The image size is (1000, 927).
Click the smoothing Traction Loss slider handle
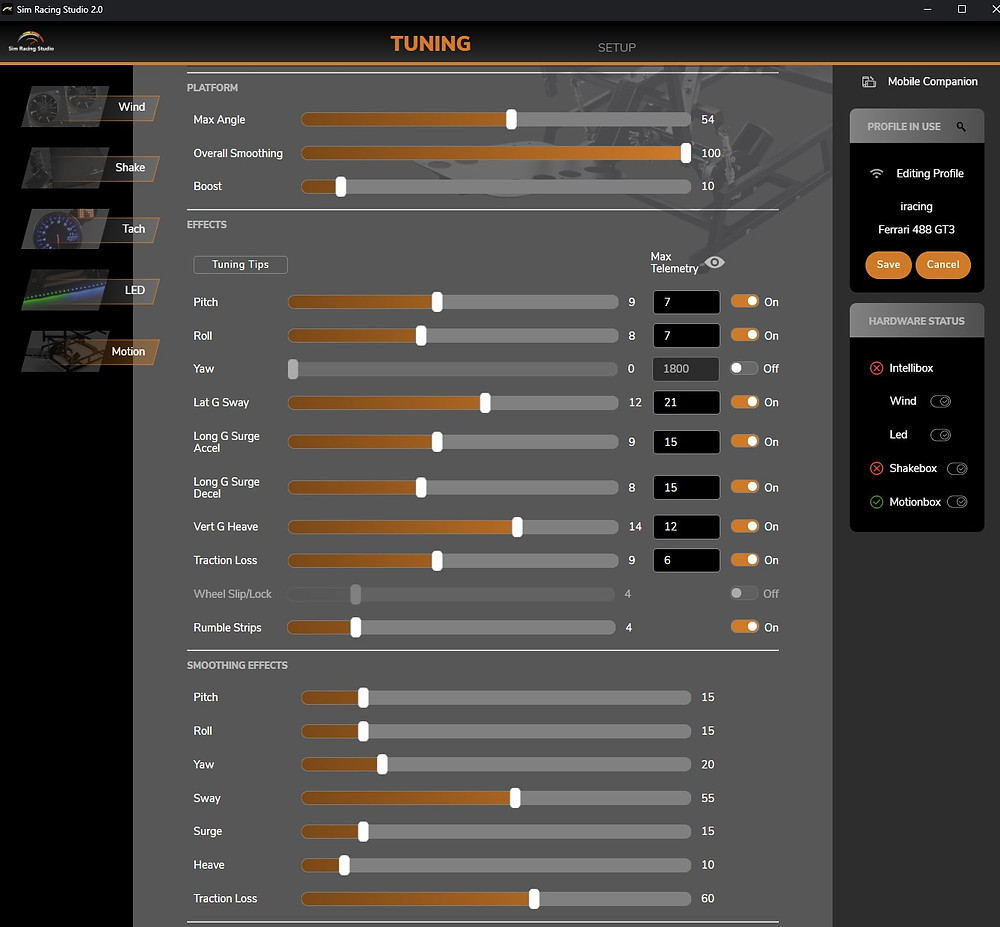click(x=534, y=898)
